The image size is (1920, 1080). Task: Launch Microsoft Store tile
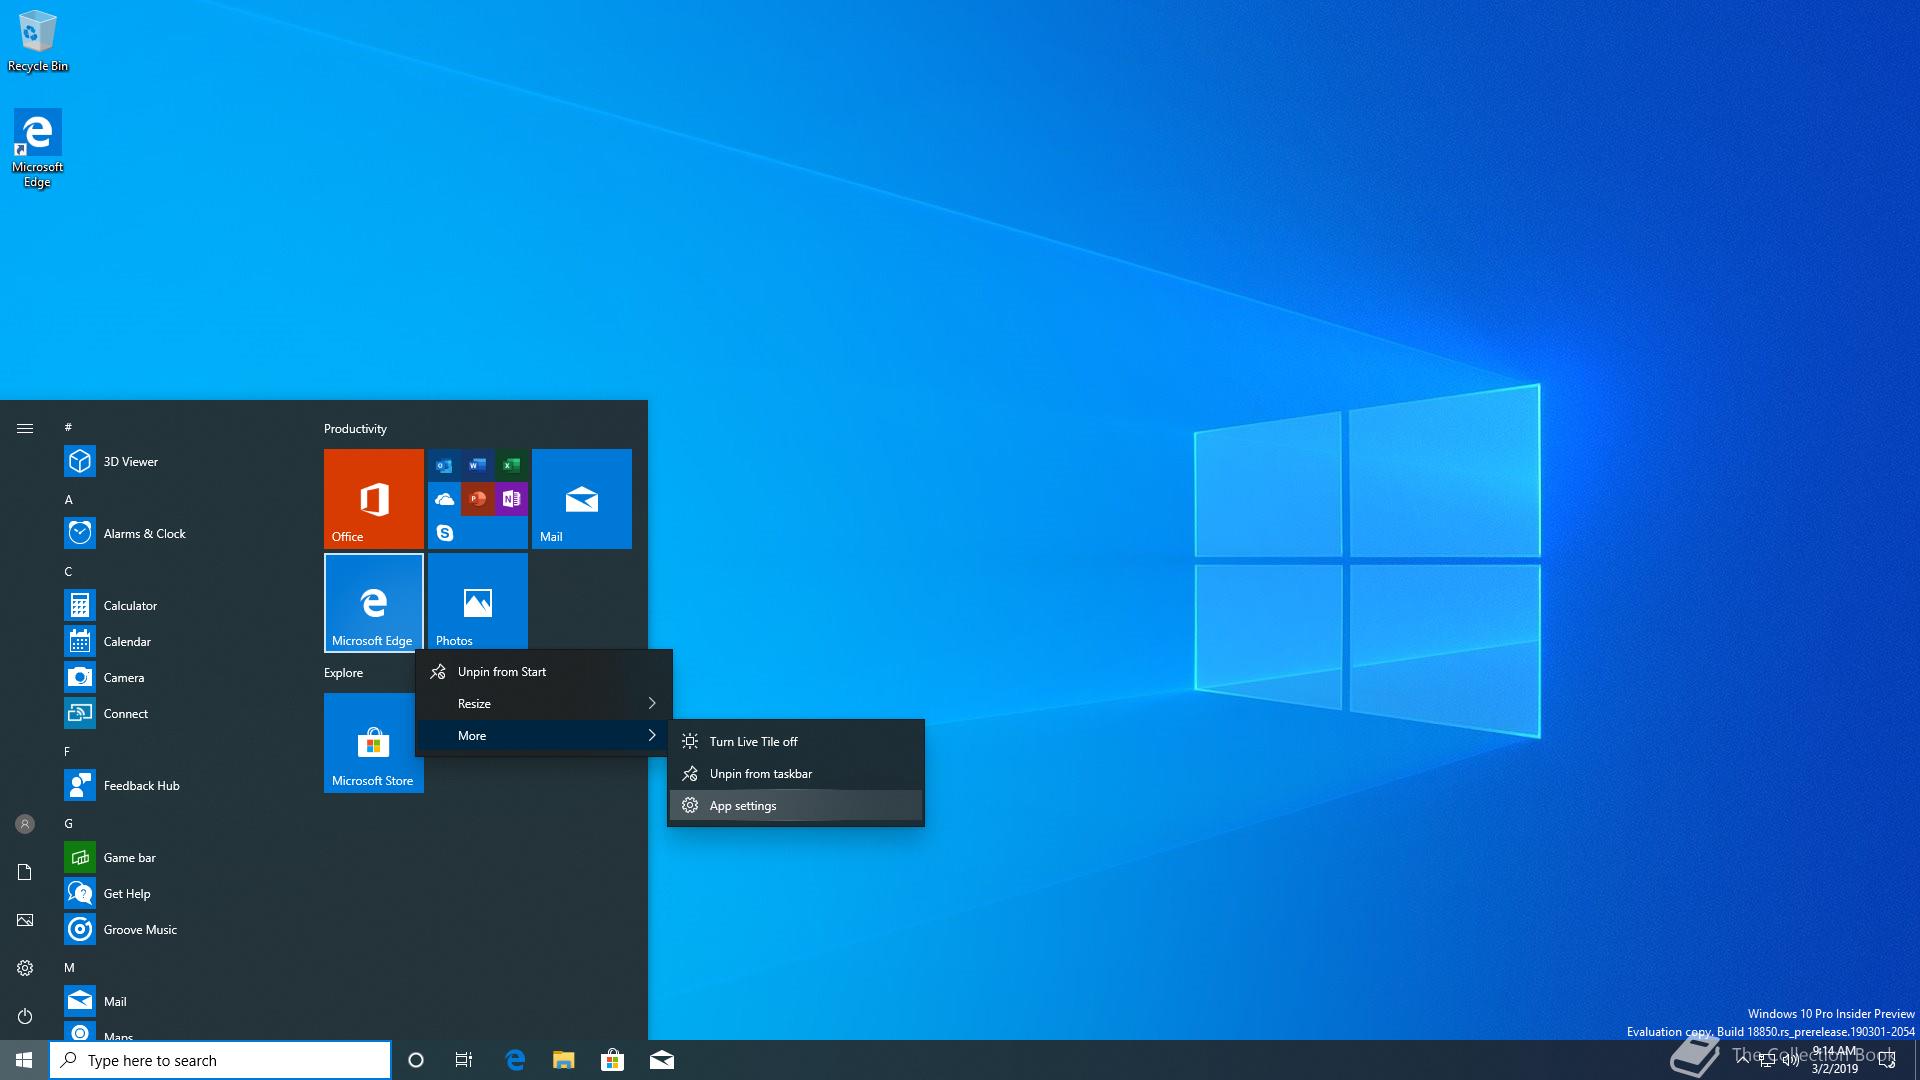coord(373,742)
